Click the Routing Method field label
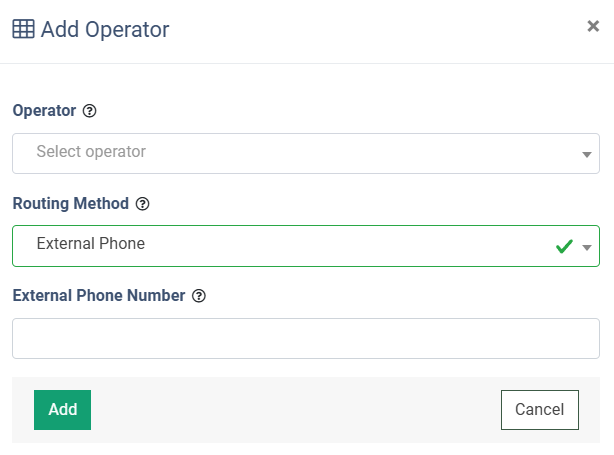 pos(70,204)
